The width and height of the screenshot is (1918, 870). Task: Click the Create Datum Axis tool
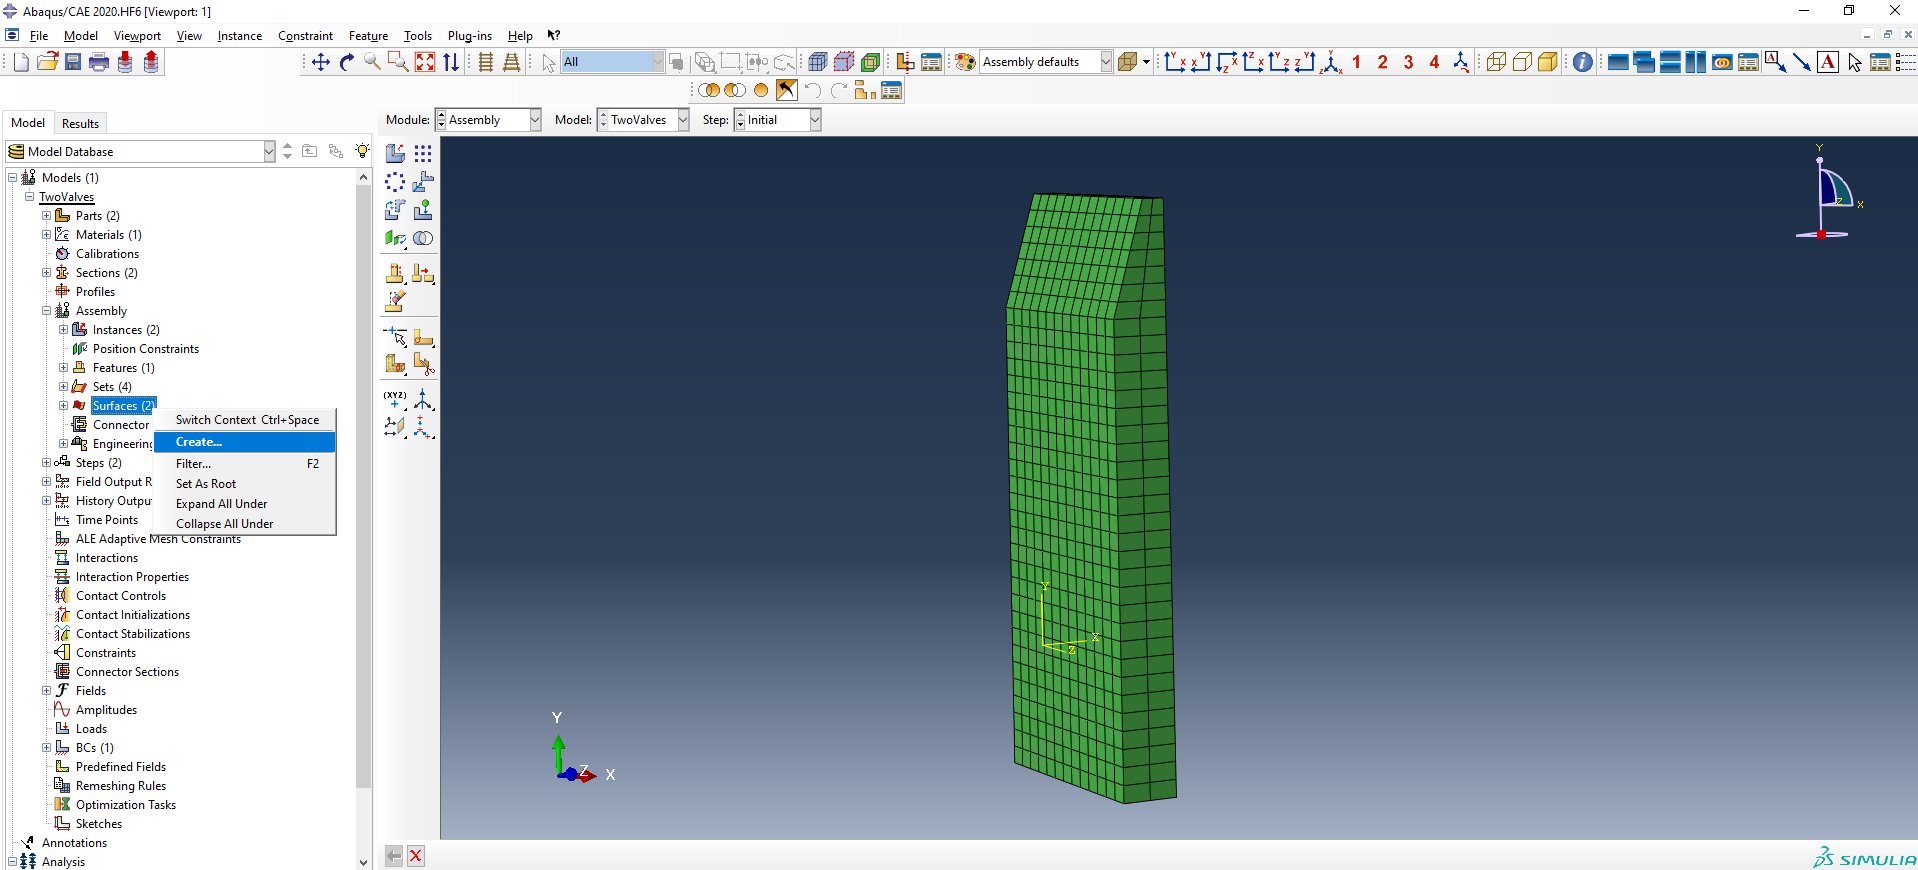click(x=423, y=400)
